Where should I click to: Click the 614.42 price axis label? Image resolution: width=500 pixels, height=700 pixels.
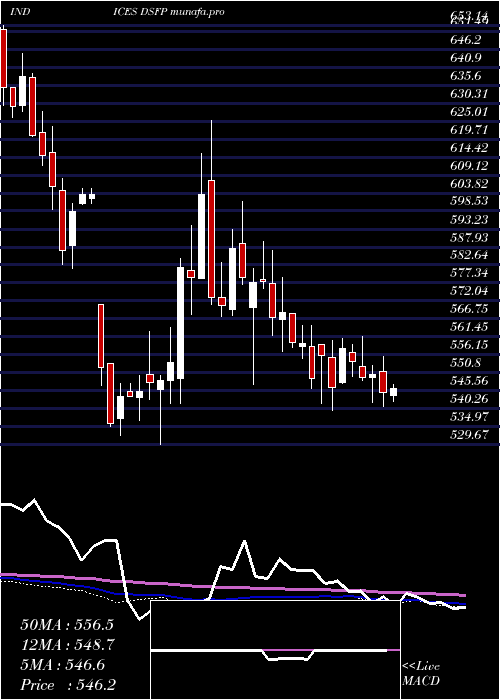tap(469, 147)
